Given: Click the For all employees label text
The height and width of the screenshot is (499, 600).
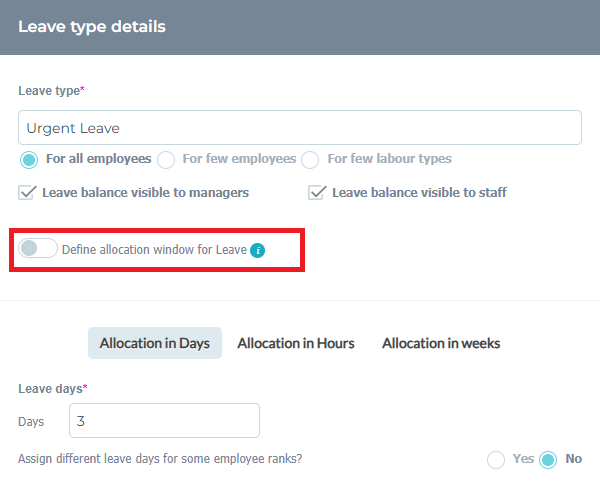Looking at the screenshot, I should [99, 159].
